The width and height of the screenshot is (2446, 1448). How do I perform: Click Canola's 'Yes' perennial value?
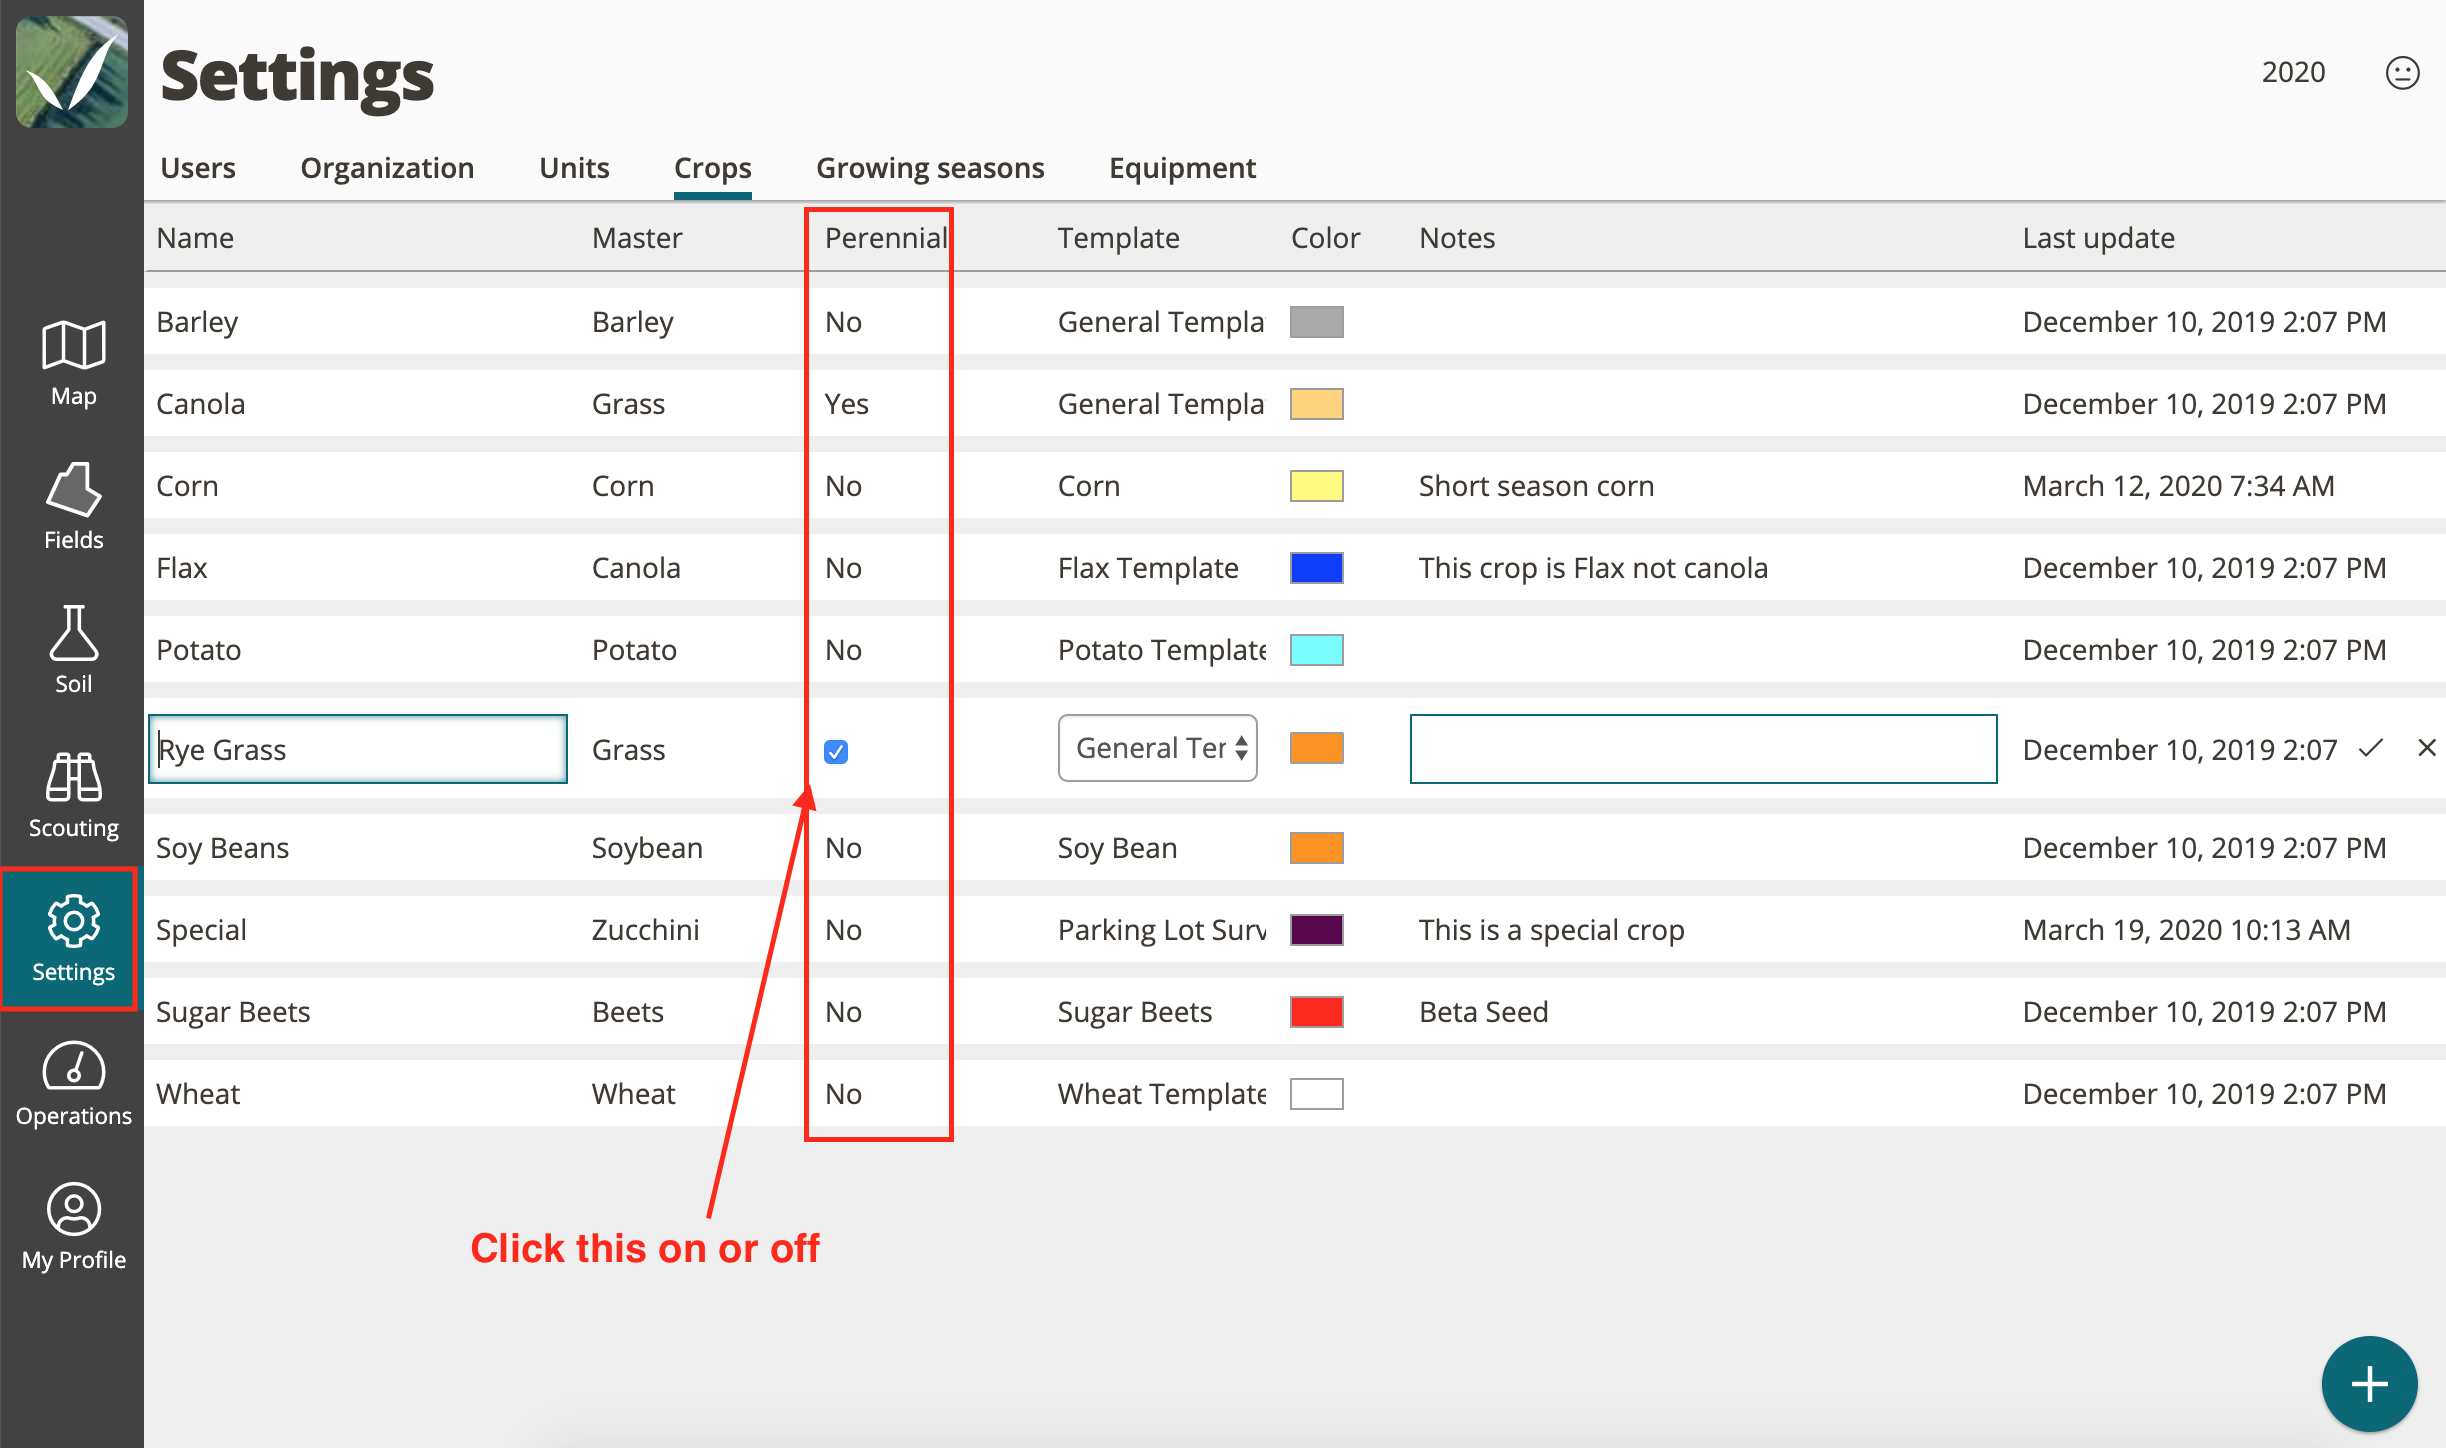click(846, 404)
